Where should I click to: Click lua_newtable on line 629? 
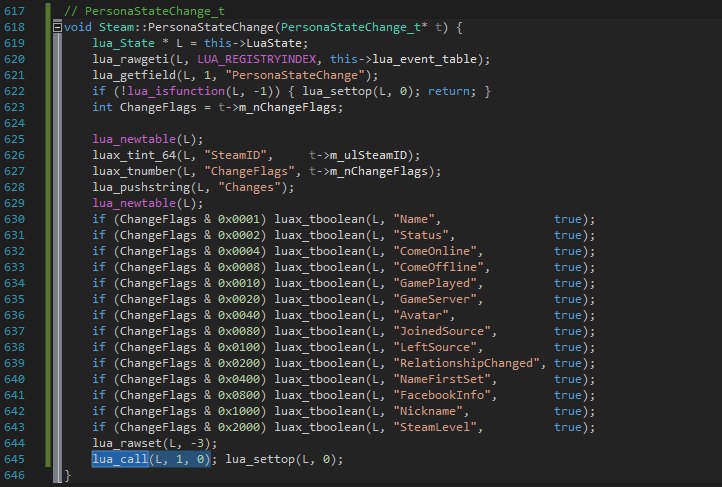click(134, 203)
